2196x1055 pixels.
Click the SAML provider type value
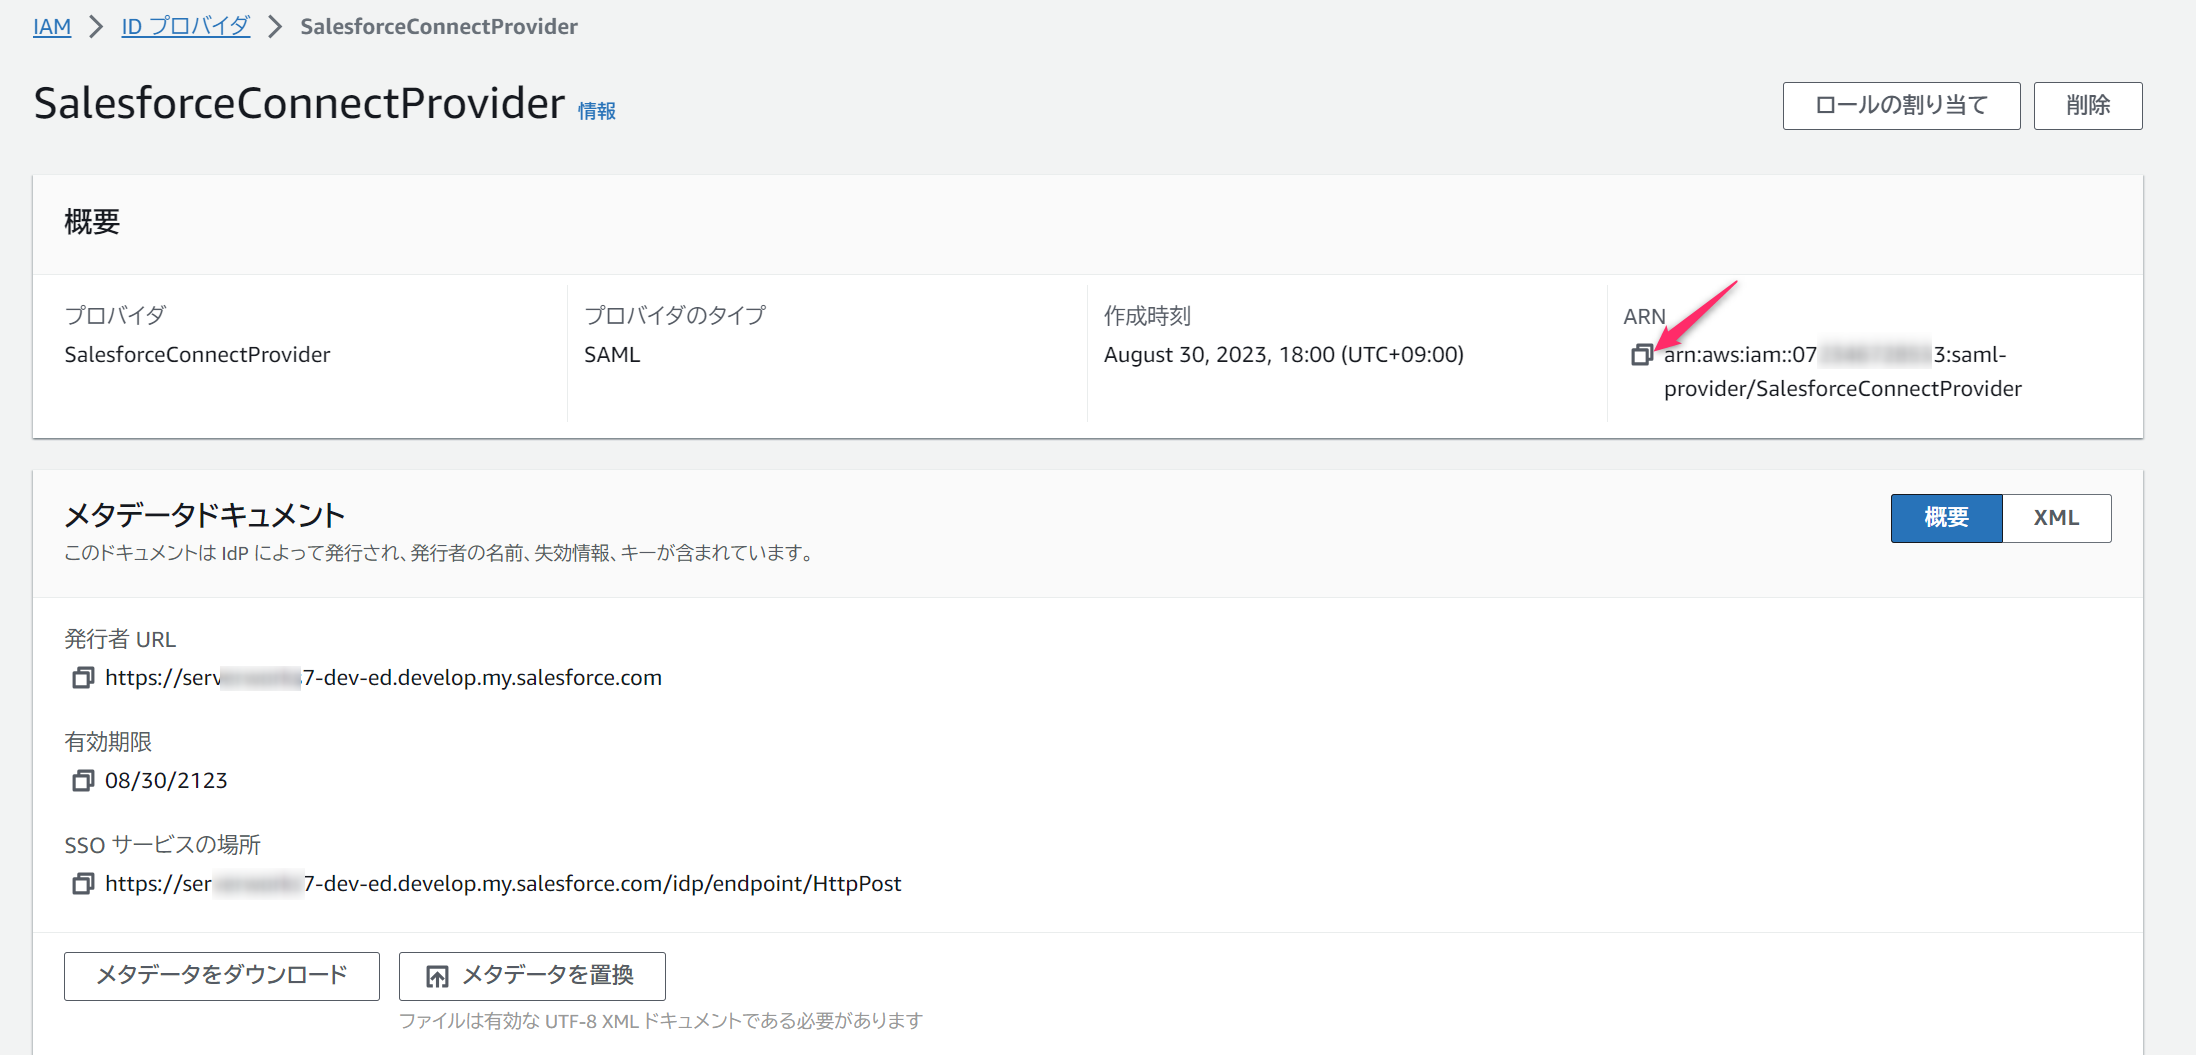tap(612, 355)
